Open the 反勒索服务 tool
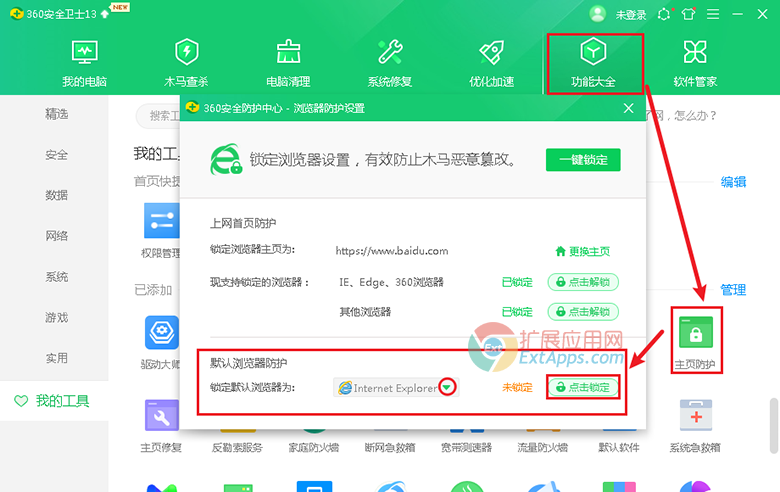The image size is (780, 492). click(x=237, y=447)
